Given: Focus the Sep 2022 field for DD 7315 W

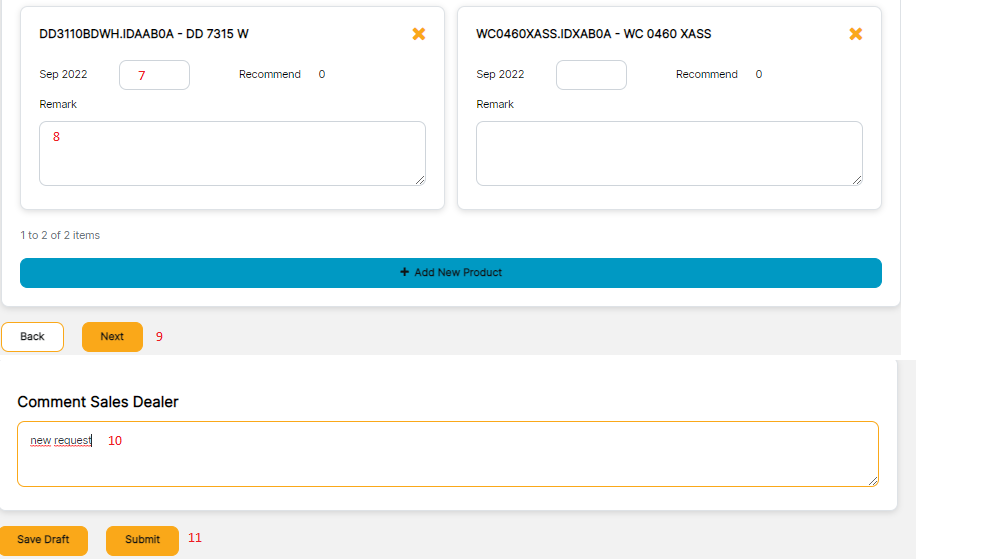Looking at the screenshot, I should [154, 75].
